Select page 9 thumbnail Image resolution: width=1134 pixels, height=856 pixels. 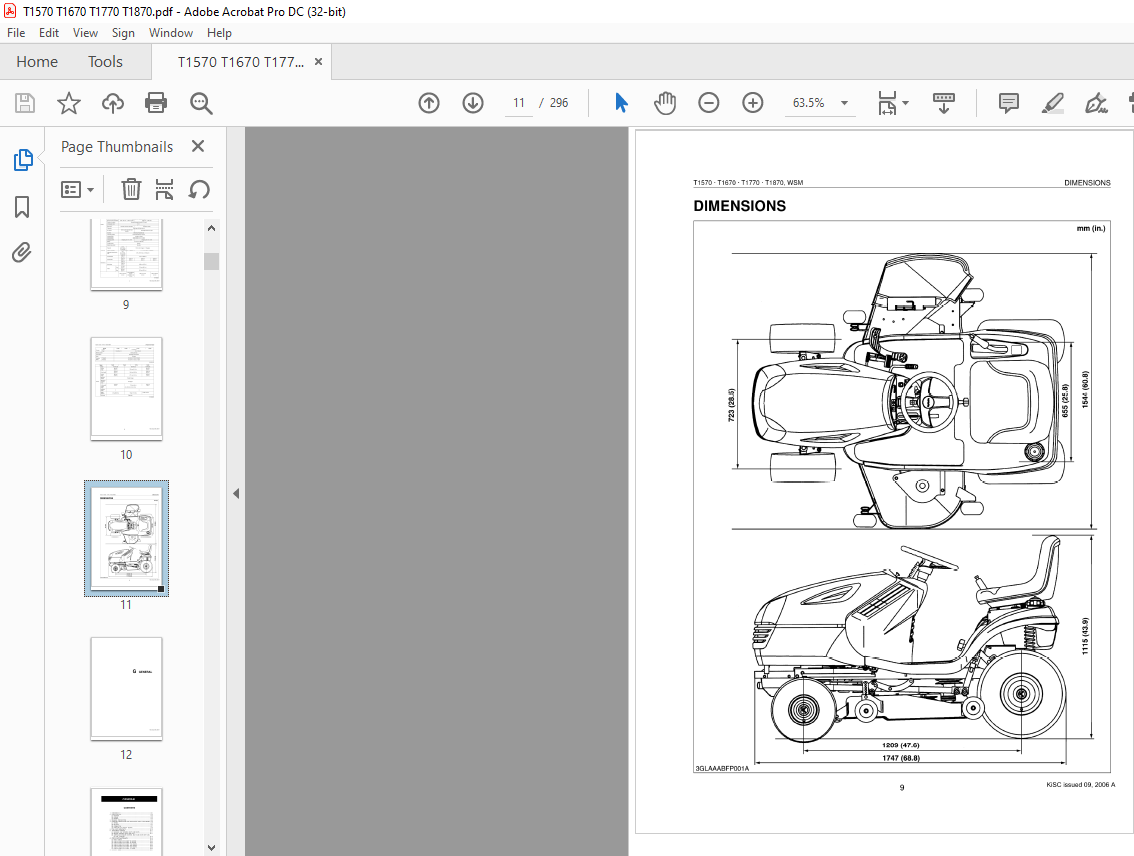point(127,254)
